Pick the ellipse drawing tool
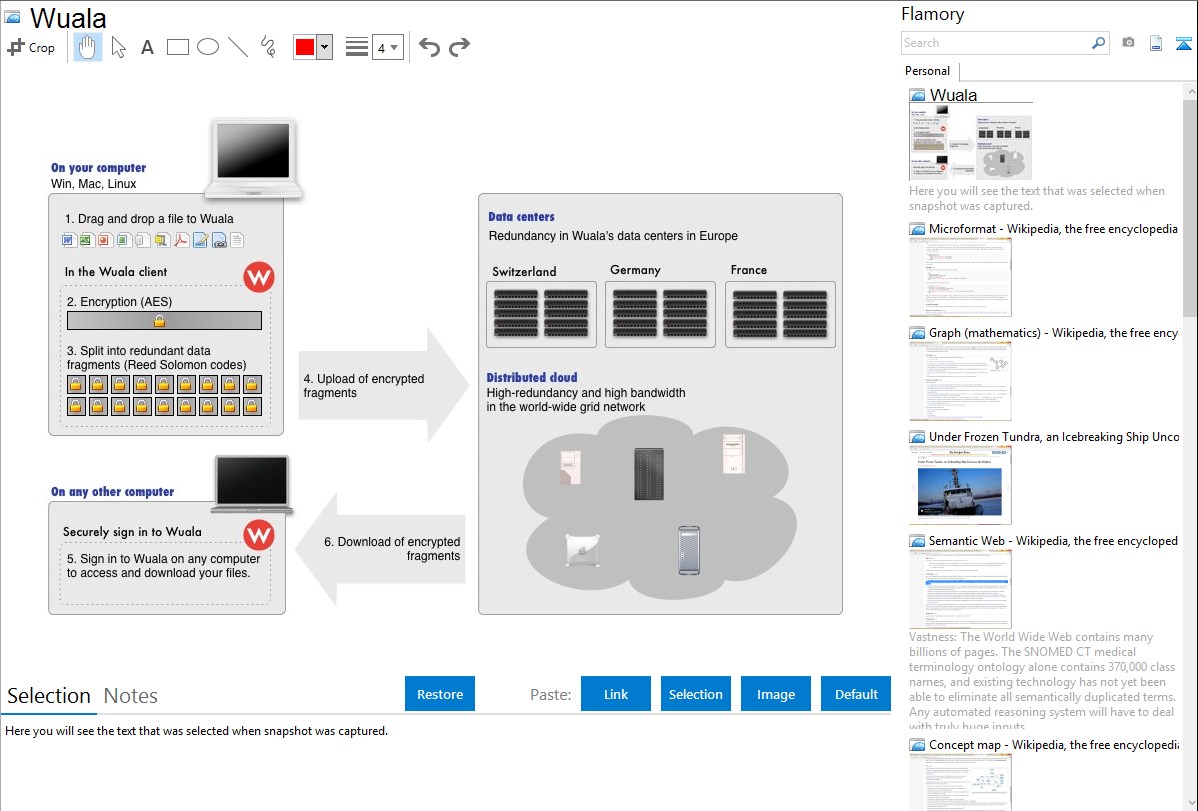The width and height of the screenshot is (1198, 811). point(208,47)
